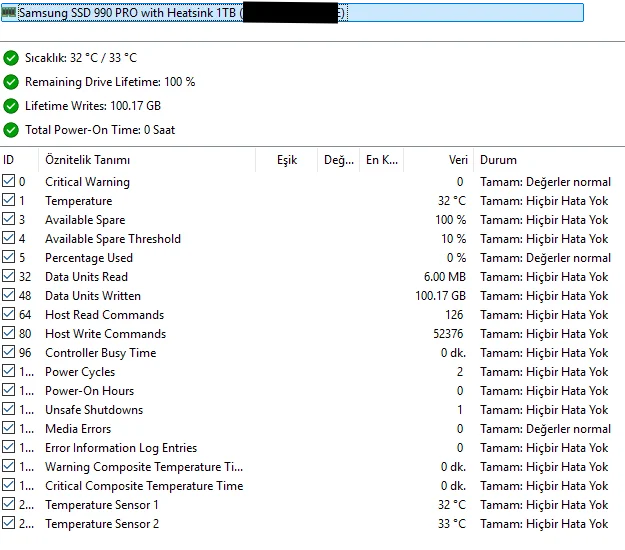Click Temperature row status Hiçbir Hata Yok

pyautogui.click(x=544, y=201)
